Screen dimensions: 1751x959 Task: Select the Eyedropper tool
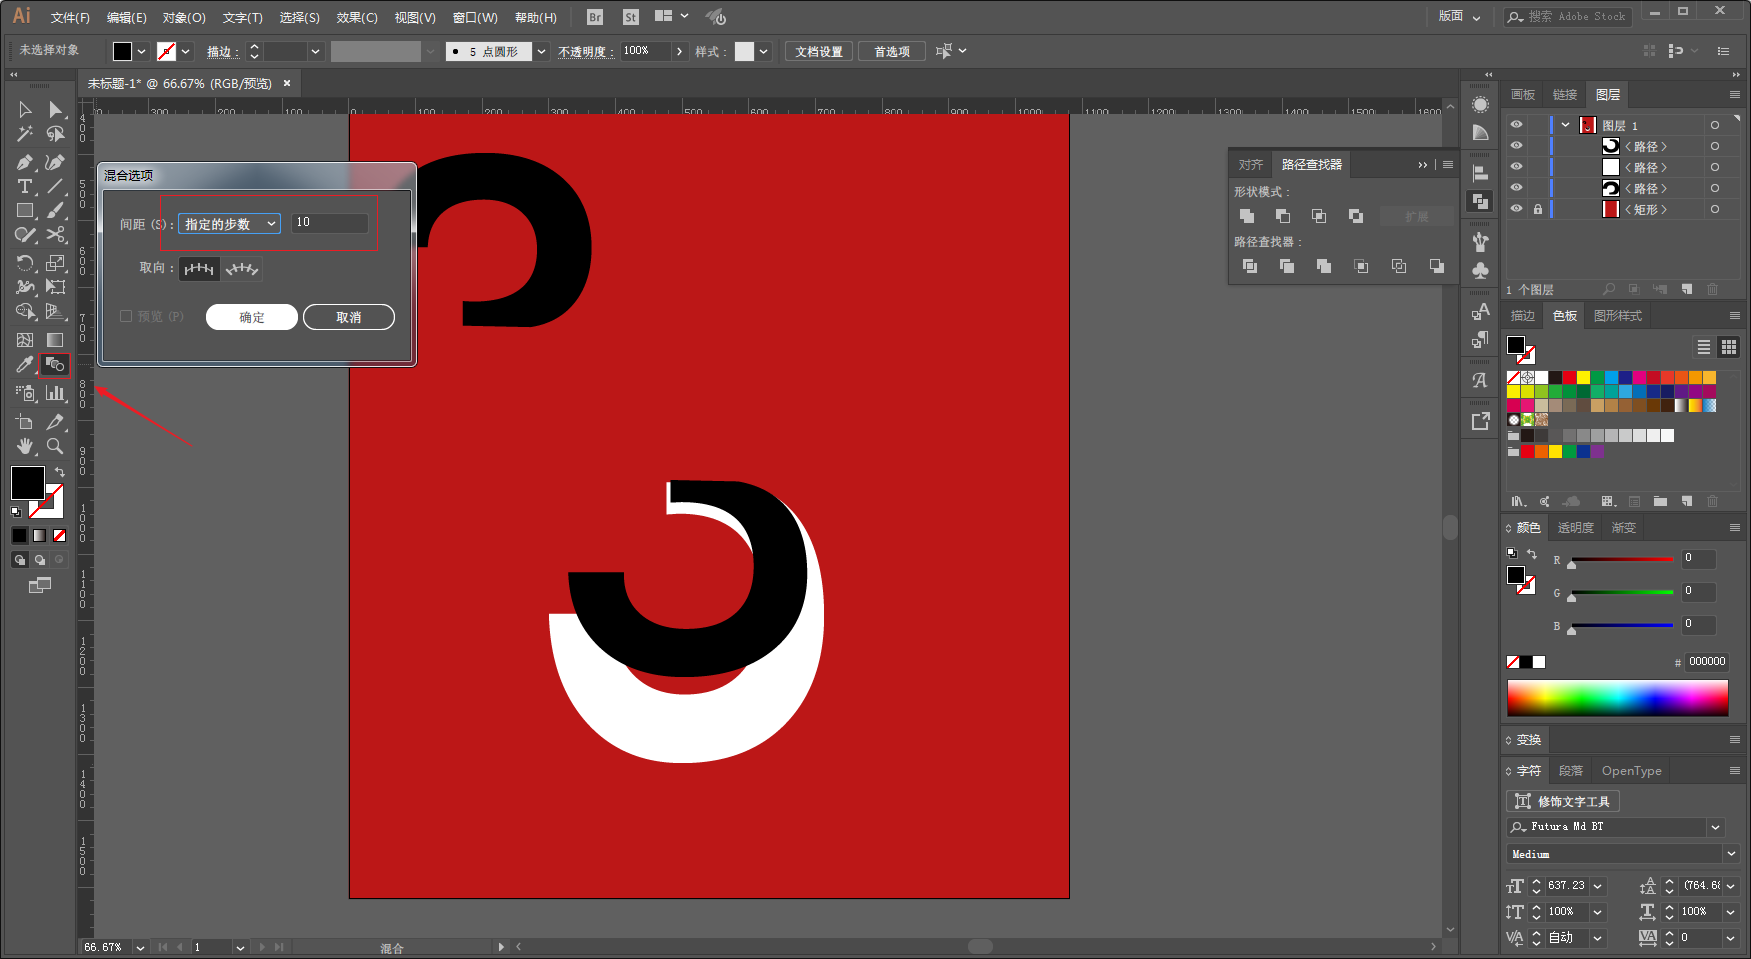pos(25,365)
